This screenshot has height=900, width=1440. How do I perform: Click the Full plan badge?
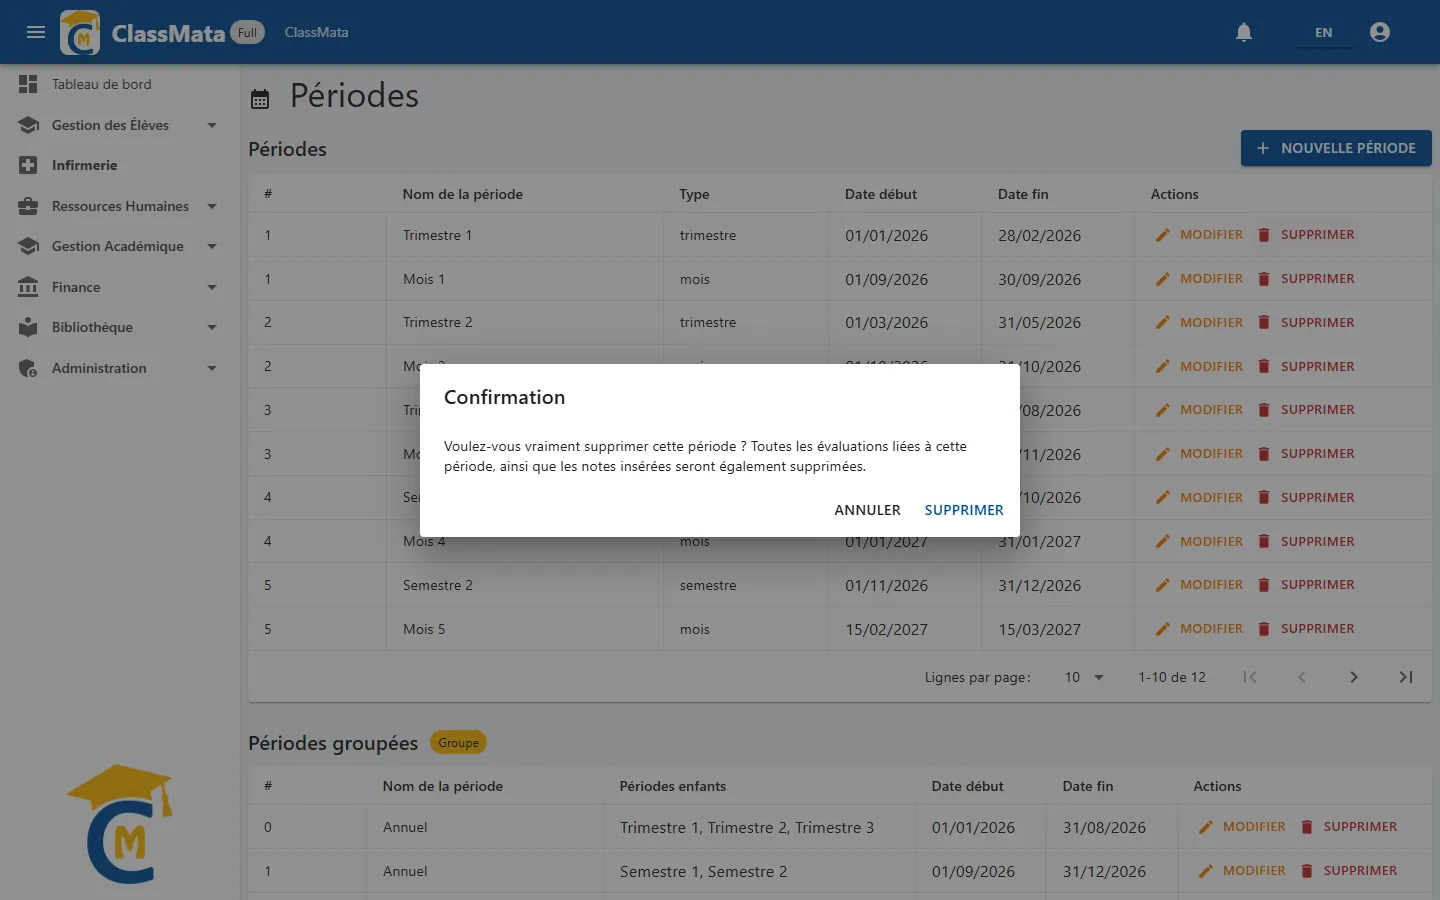pos(247,32)
